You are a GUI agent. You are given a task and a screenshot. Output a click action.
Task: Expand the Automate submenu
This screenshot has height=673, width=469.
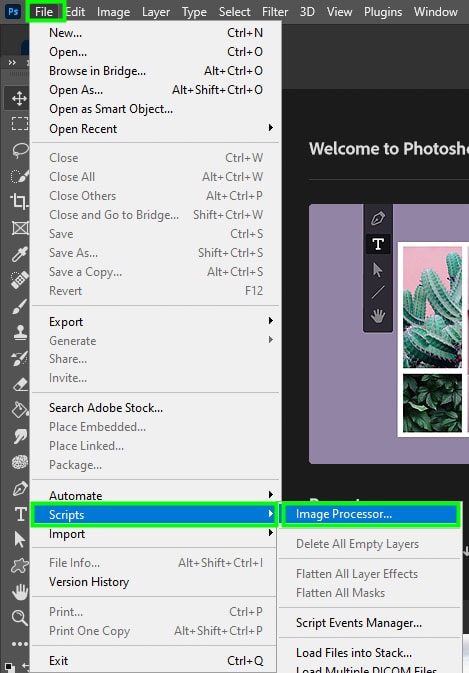[156, 495]
